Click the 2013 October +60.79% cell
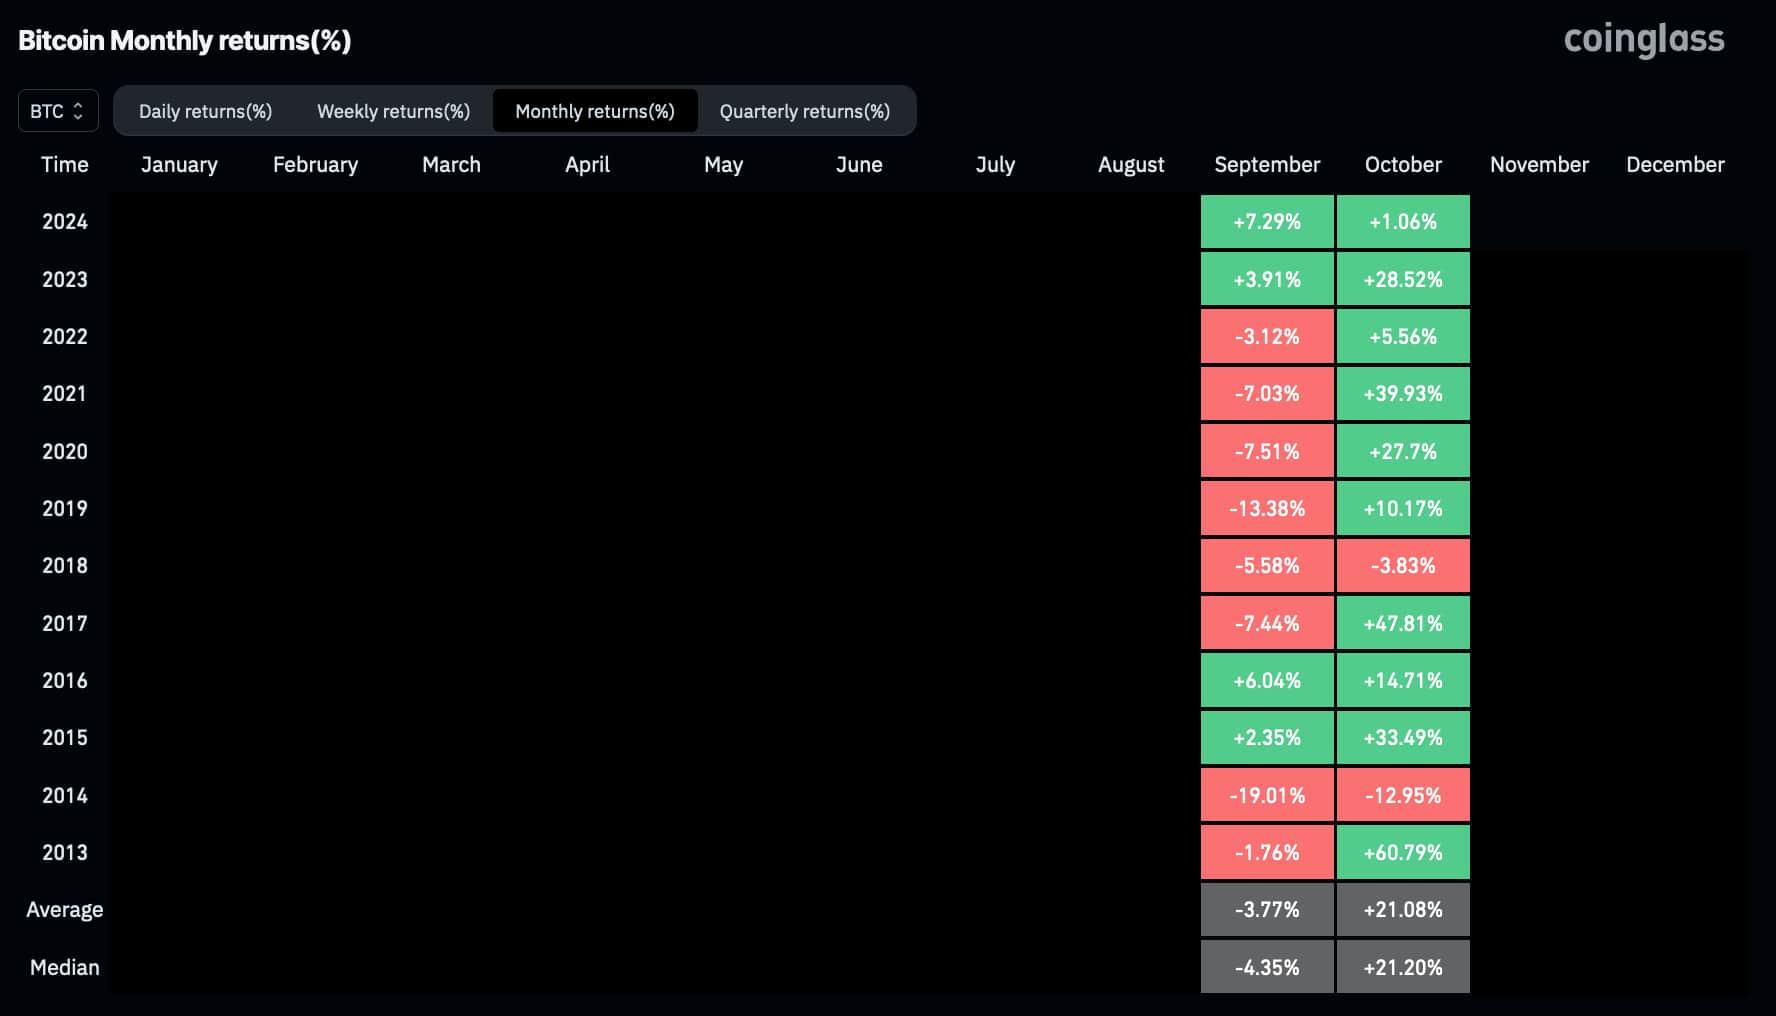The width and height of the screenshot is (1776, 1016). [x=1403, y=853]
